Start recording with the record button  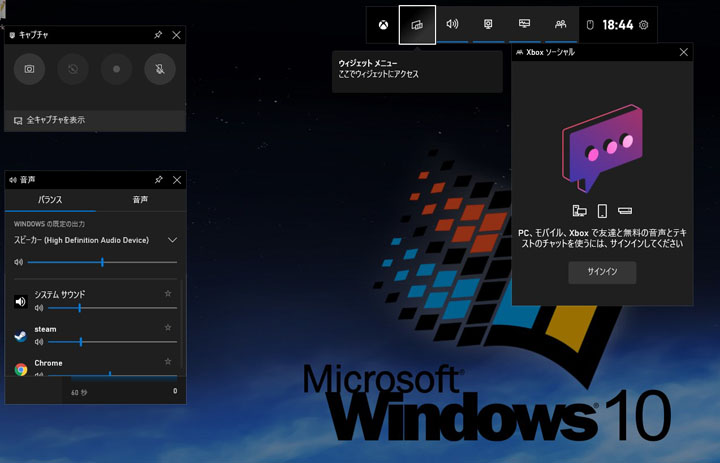(116, 69)
